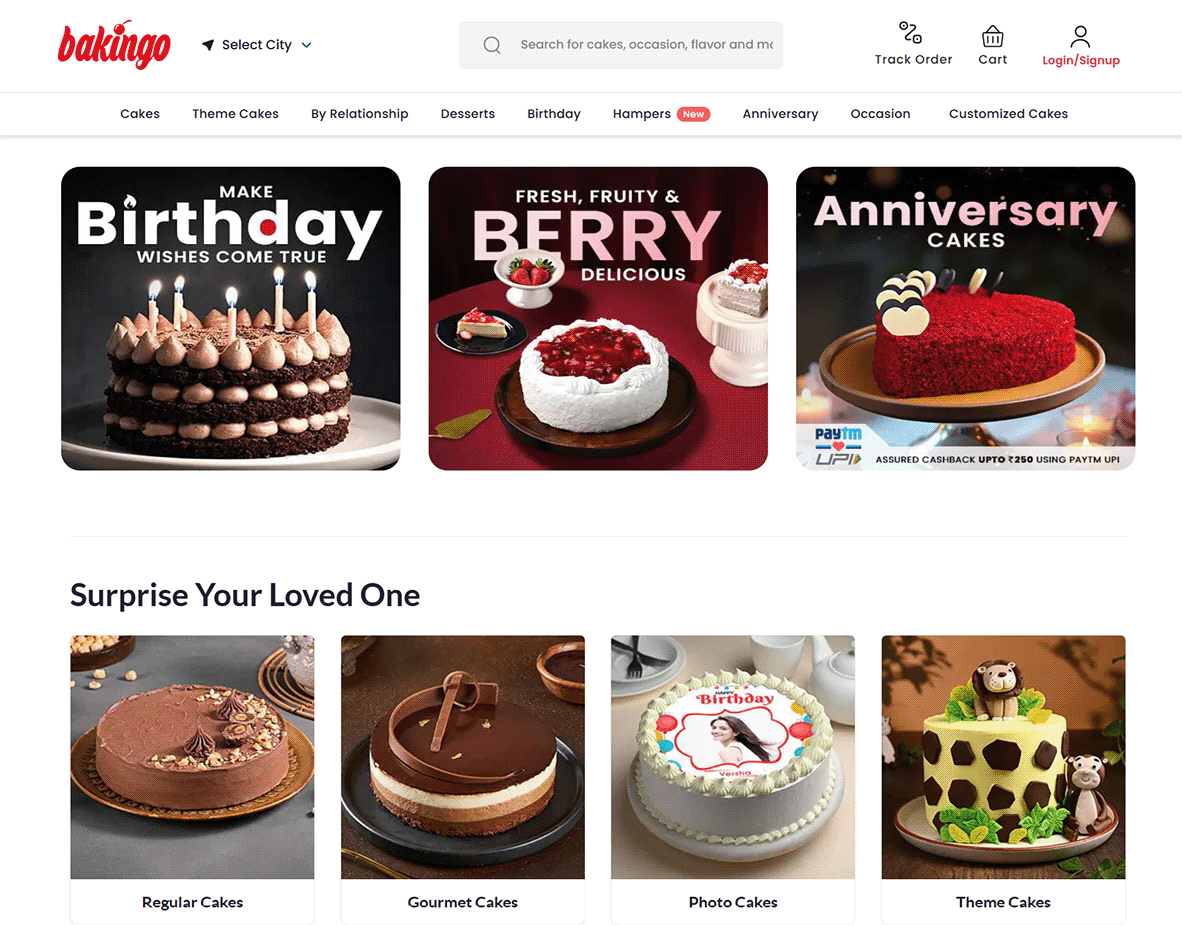
Task: Open the Theme Cakes nav menu
Action: click(x=235, y=114)
